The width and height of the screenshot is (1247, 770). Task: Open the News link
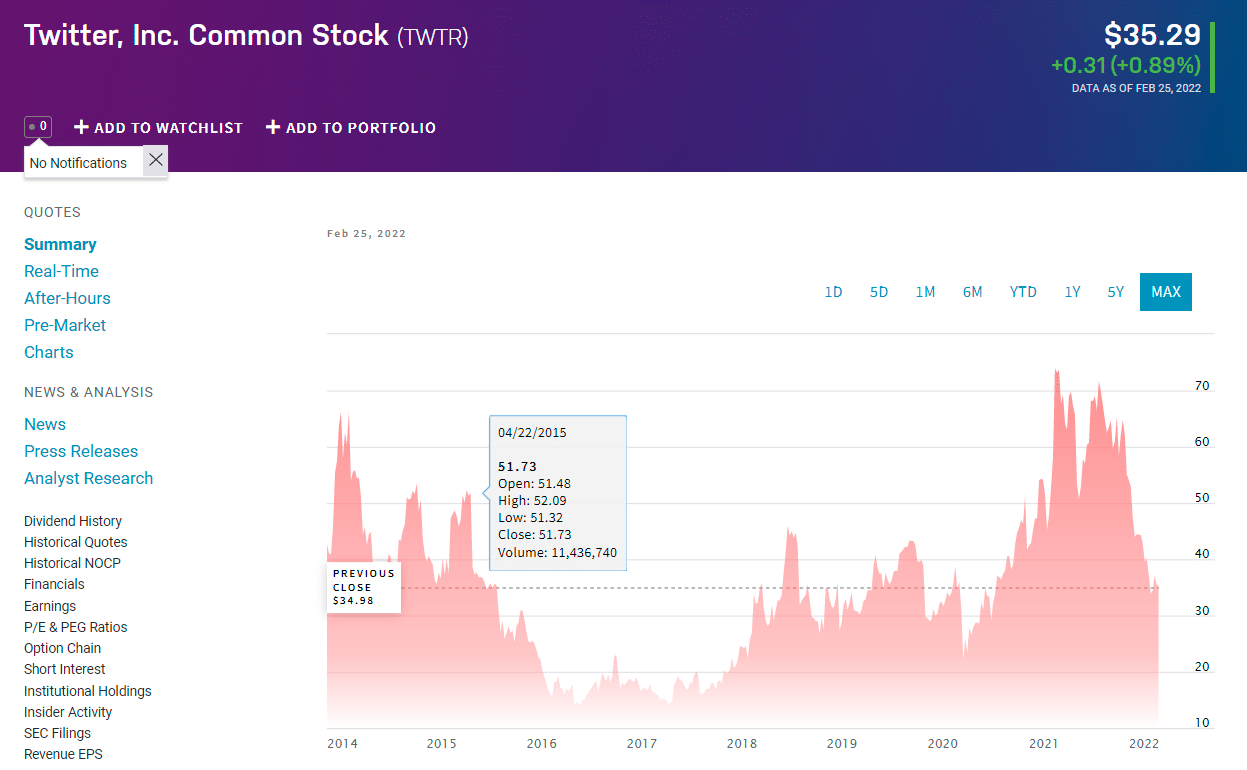pos(45,424)
